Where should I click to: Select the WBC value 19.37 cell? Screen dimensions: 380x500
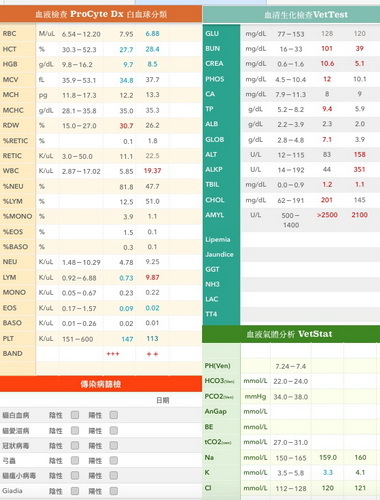(152, 171)
